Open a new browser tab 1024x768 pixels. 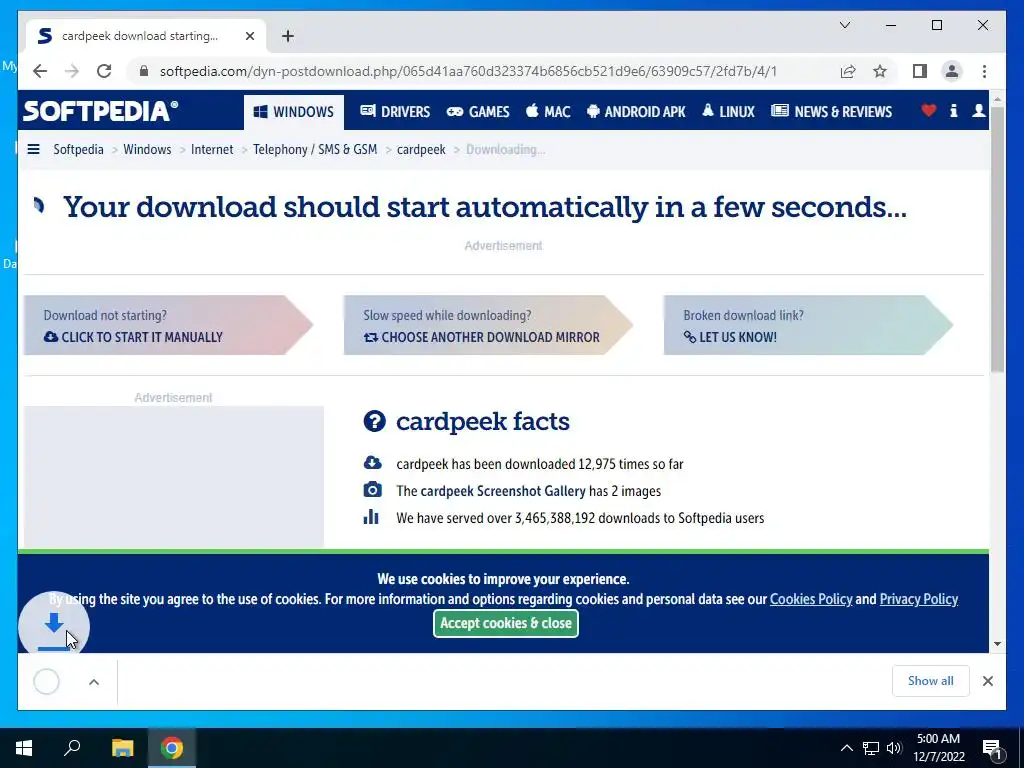[288, 36]
